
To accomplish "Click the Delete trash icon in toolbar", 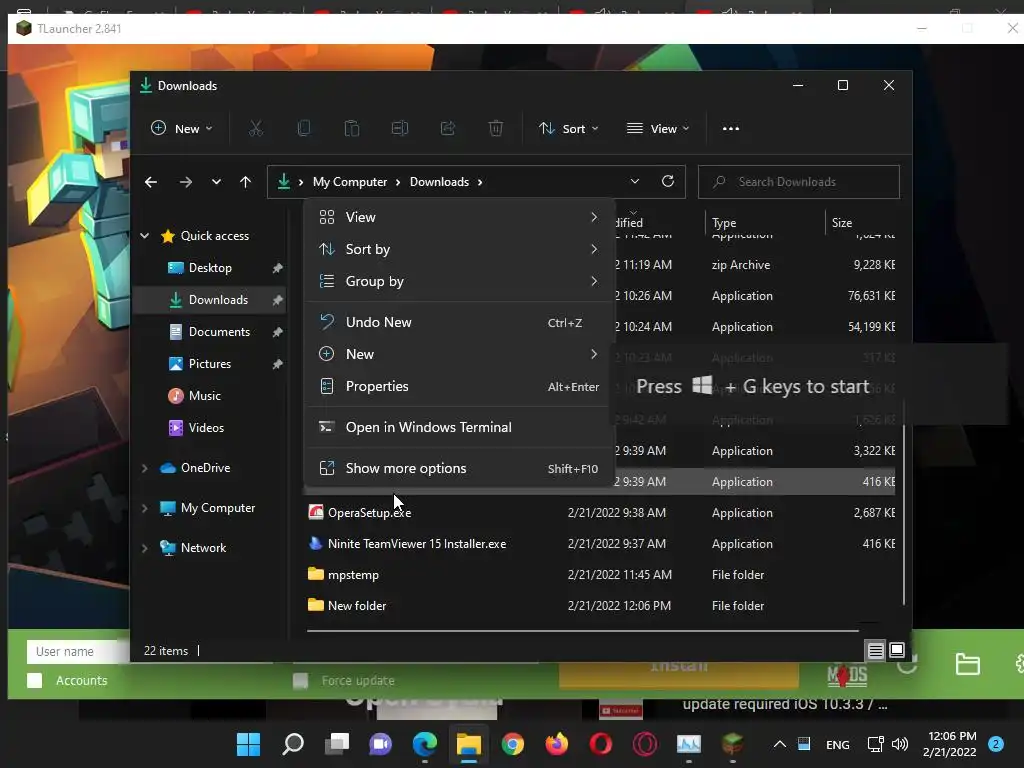I will pos(496,129).
